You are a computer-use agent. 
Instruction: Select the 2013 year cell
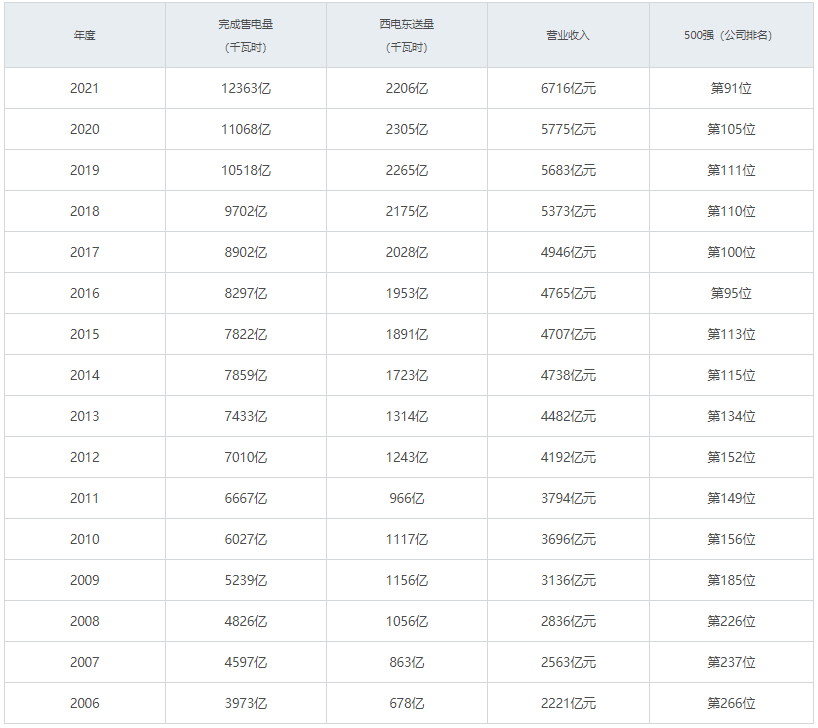pyautogui.click(x=85, y=416)
